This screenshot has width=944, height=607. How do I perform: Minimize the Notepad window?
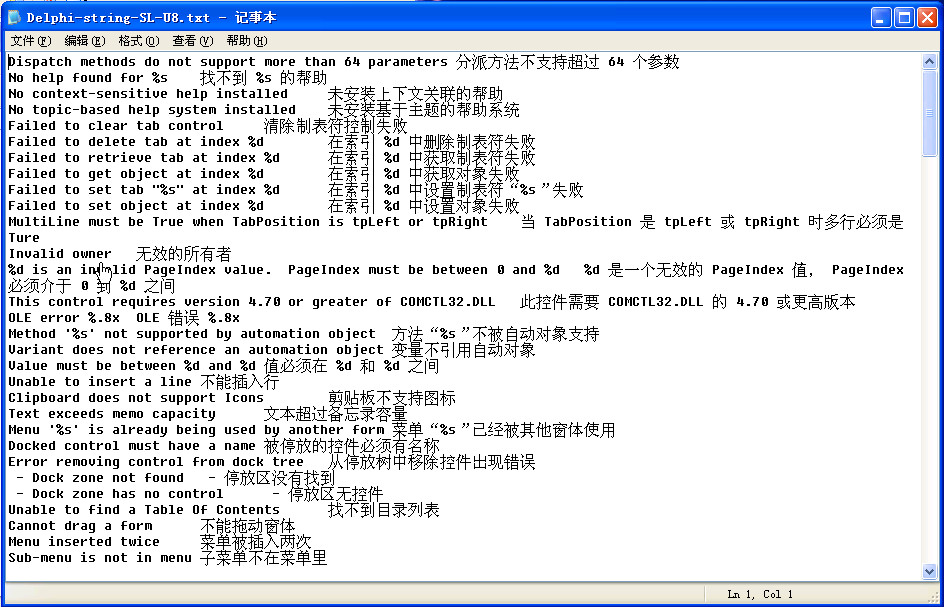coord(881,18)
